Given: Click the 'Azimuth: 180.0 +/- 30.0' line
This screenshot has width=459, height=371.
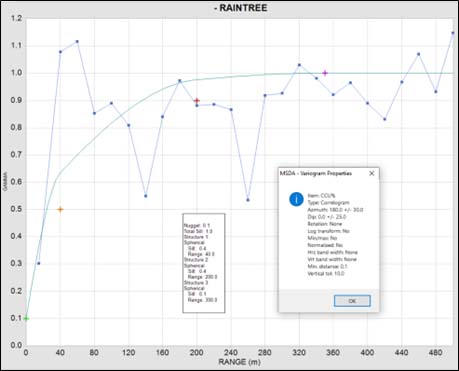Looking at the screenshot, I should [x=335, y=210].
